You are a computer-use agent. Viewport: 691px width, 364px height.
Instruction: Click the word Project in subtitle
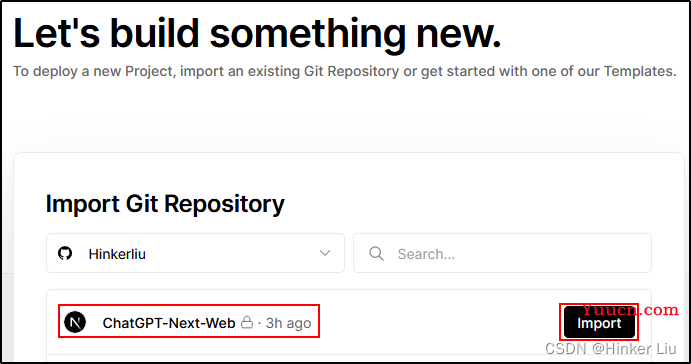(x=149, y=71)
